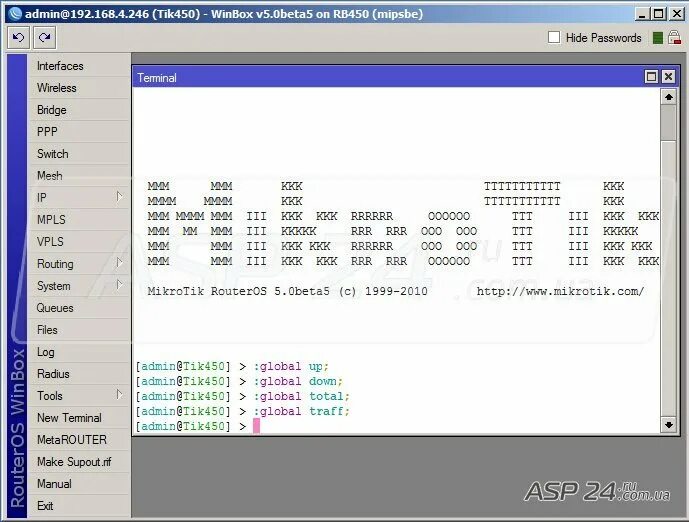Open the Interfaces menu item

pyautogui.click(x=79, y=66)
